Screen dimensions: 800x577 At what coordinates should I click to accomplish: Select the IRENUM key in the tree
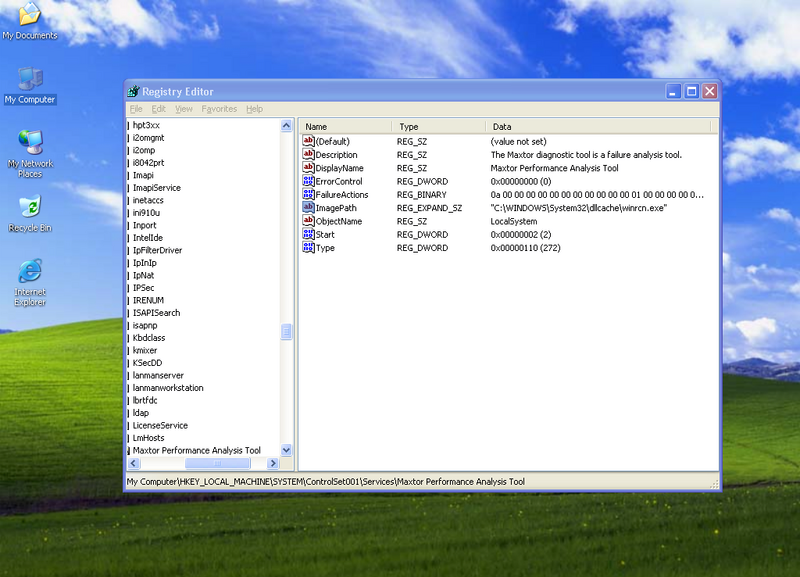coord(148,300)
